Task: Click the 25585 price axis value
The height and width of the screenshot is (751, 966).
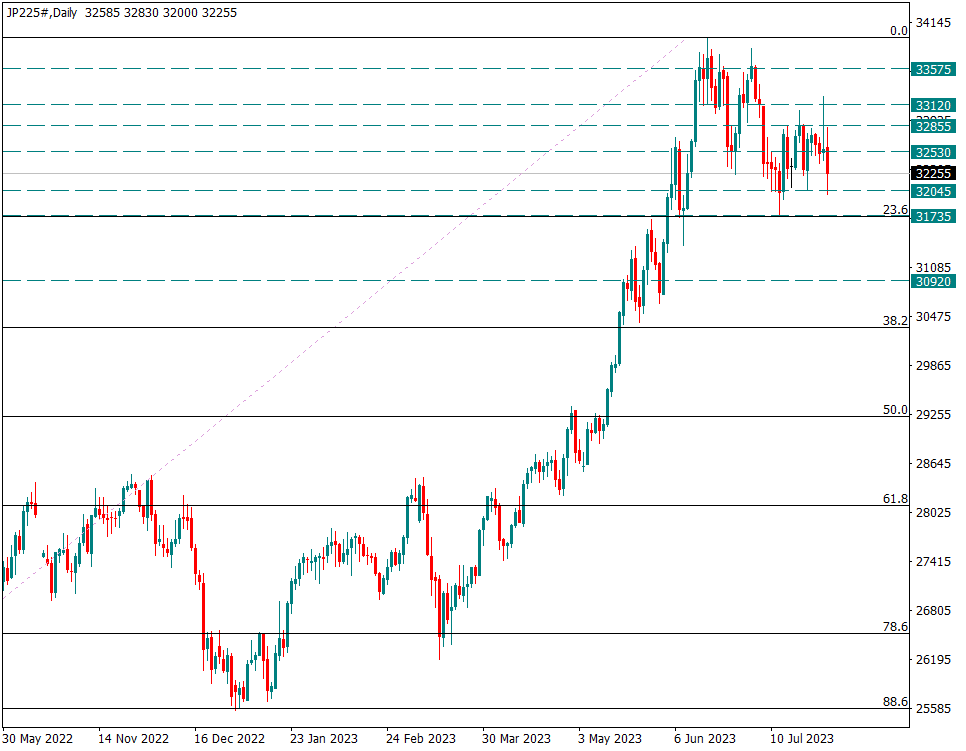Action: 933,709
